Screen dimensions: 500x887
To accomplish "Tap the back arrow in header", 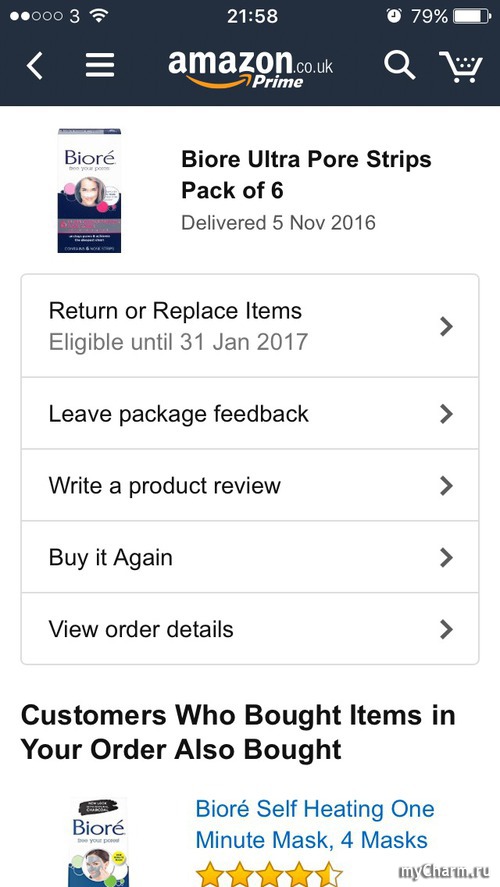I will [x=35, y=65].
